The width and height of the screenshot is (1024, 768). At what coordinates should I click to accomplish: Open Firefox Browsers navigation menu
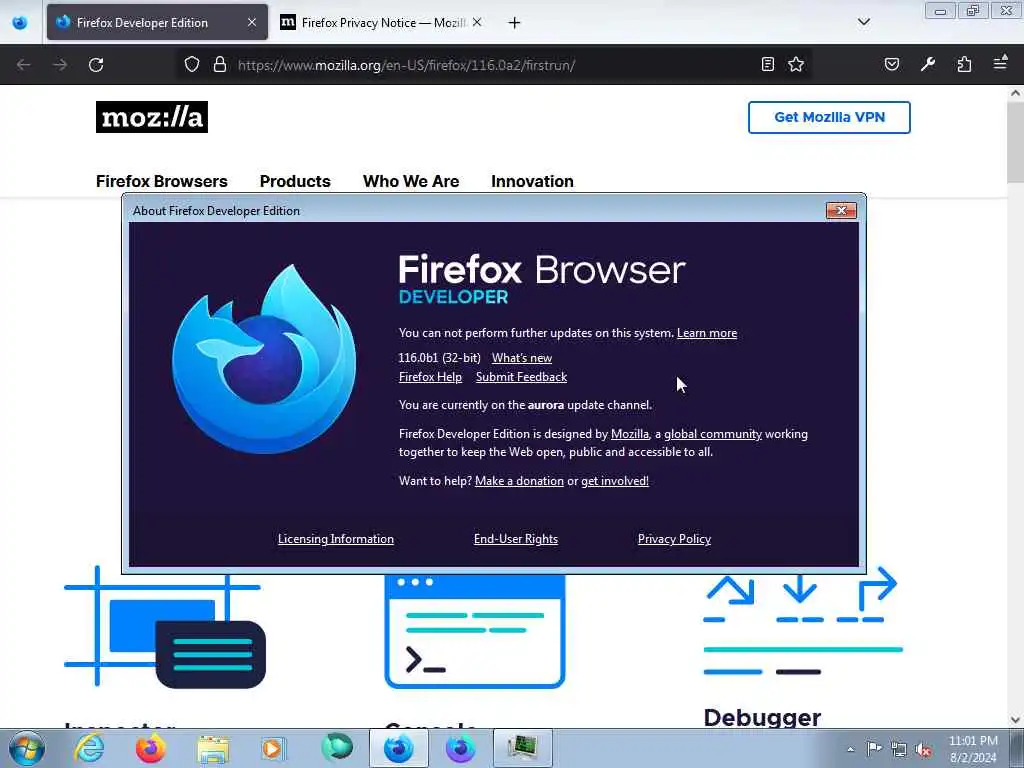[161, 181]
